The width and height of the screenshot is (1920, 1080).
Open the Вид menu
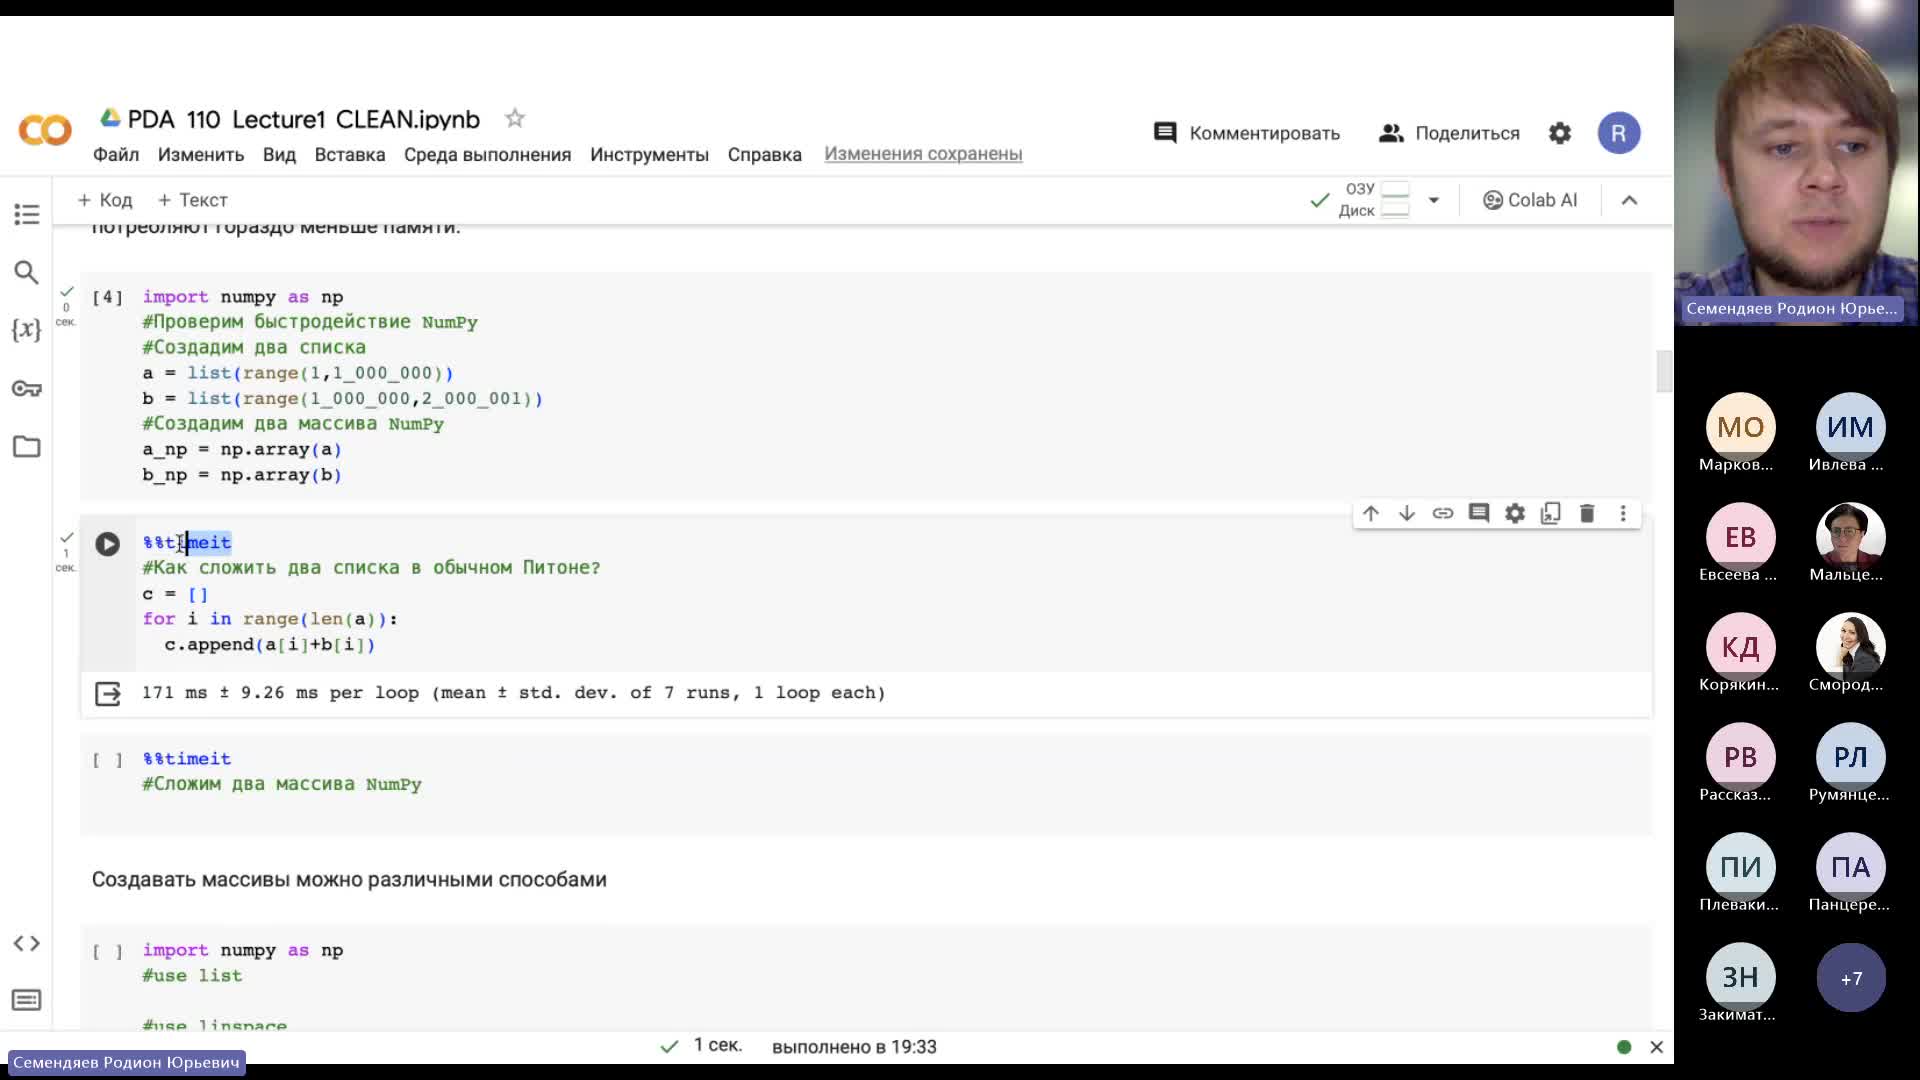tap(279, 154)
